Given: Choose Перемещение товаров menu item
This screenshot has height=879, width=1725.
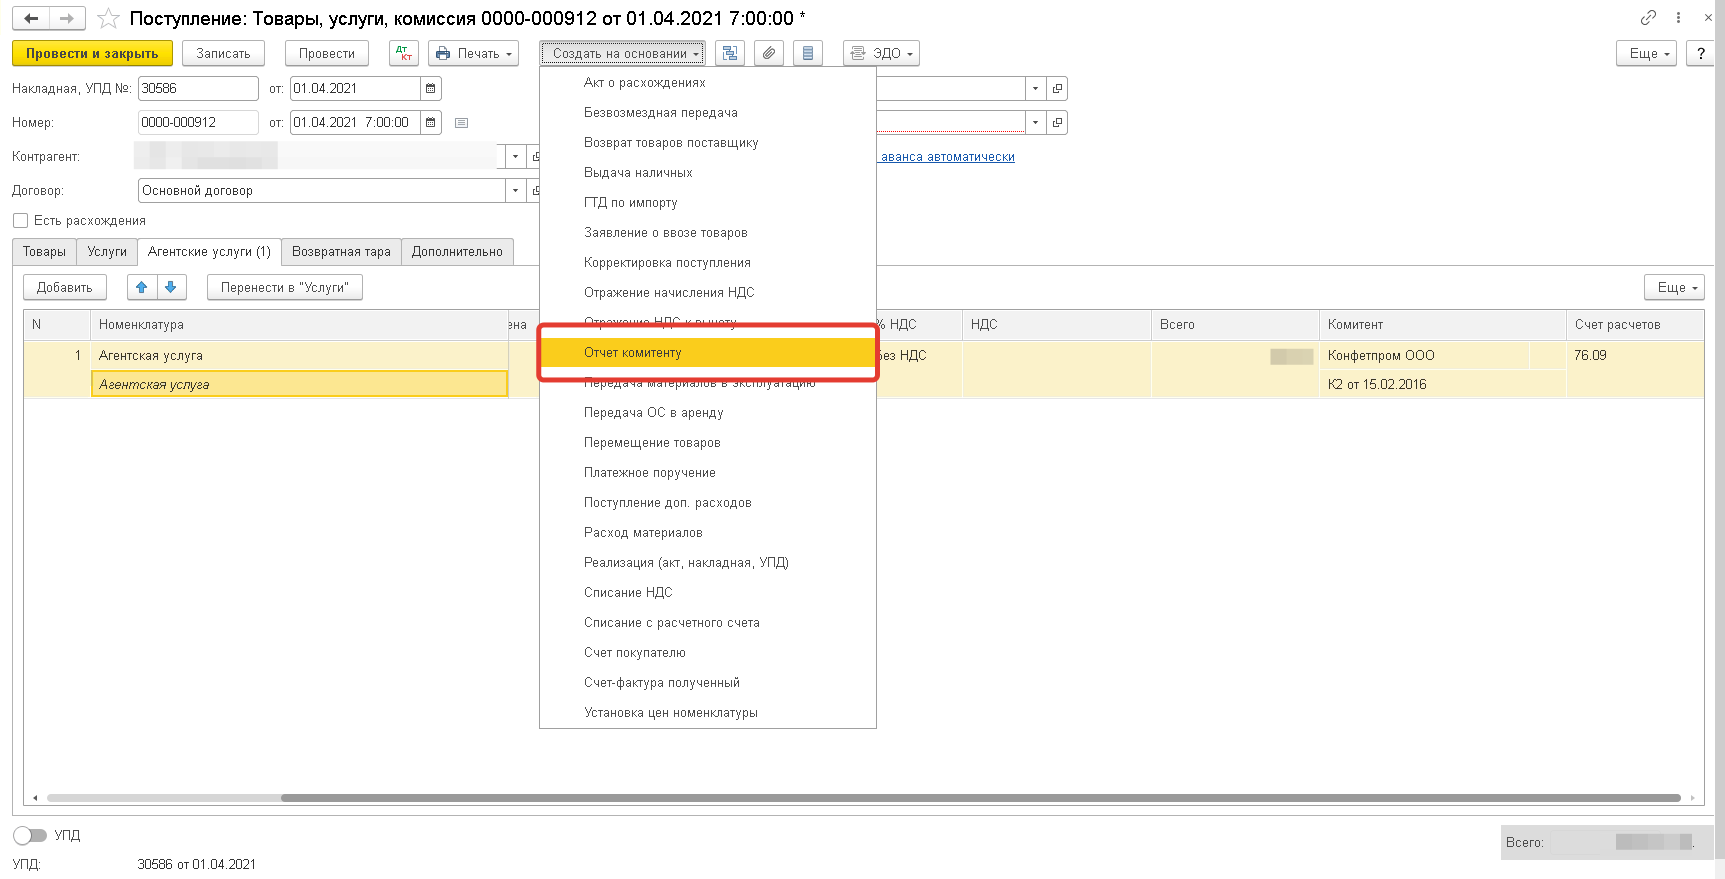Looking at the screenshot, I should click(x=708, y=442).
